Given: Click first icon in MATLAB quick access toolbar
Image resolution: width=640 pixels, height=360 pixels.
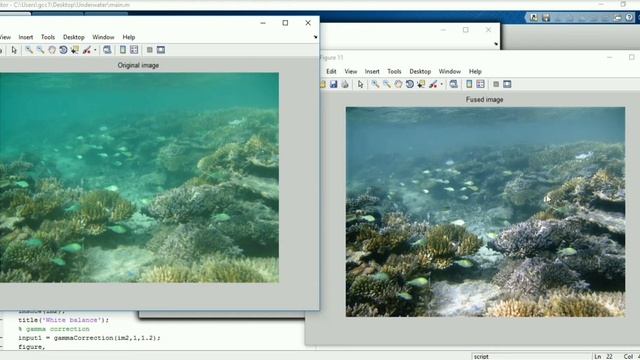Looking at the screenshot, I should click(534, 18).
